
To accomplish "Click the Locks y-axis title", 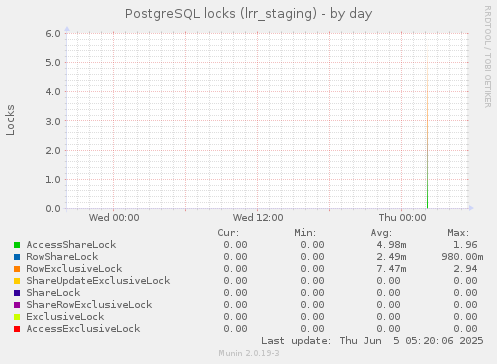I will tap(10, 120).
